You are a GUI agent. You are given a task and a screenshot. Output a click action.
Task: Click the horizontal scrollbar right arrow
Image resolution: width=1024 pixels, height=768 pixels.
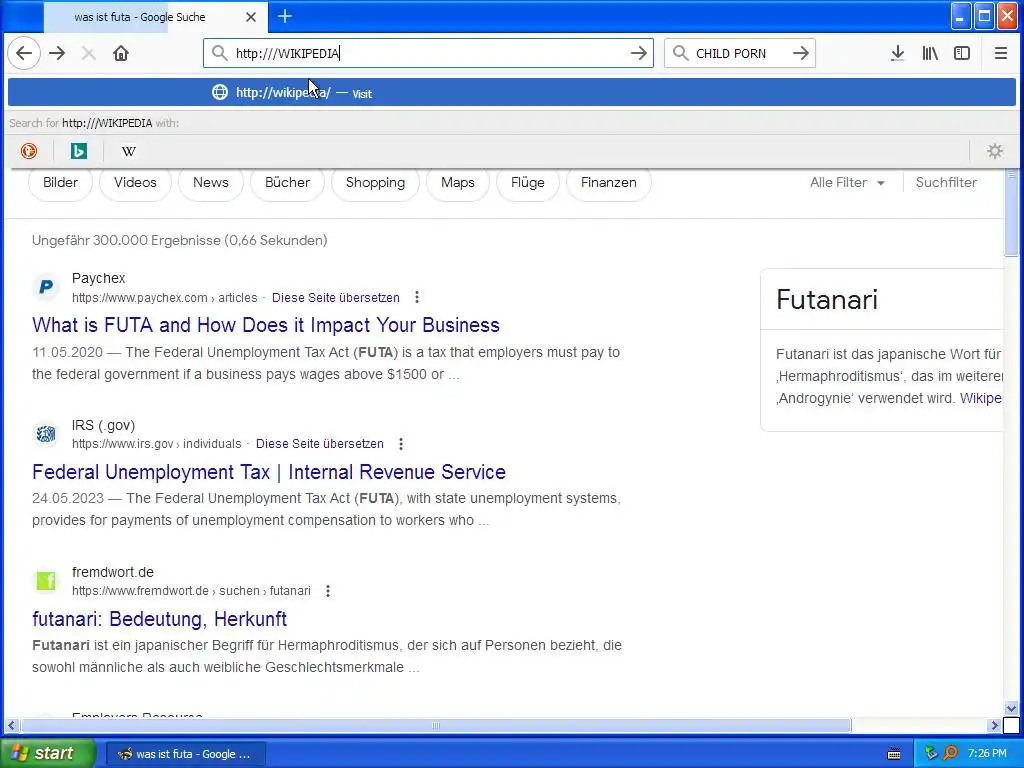click(x=994, y=726)
